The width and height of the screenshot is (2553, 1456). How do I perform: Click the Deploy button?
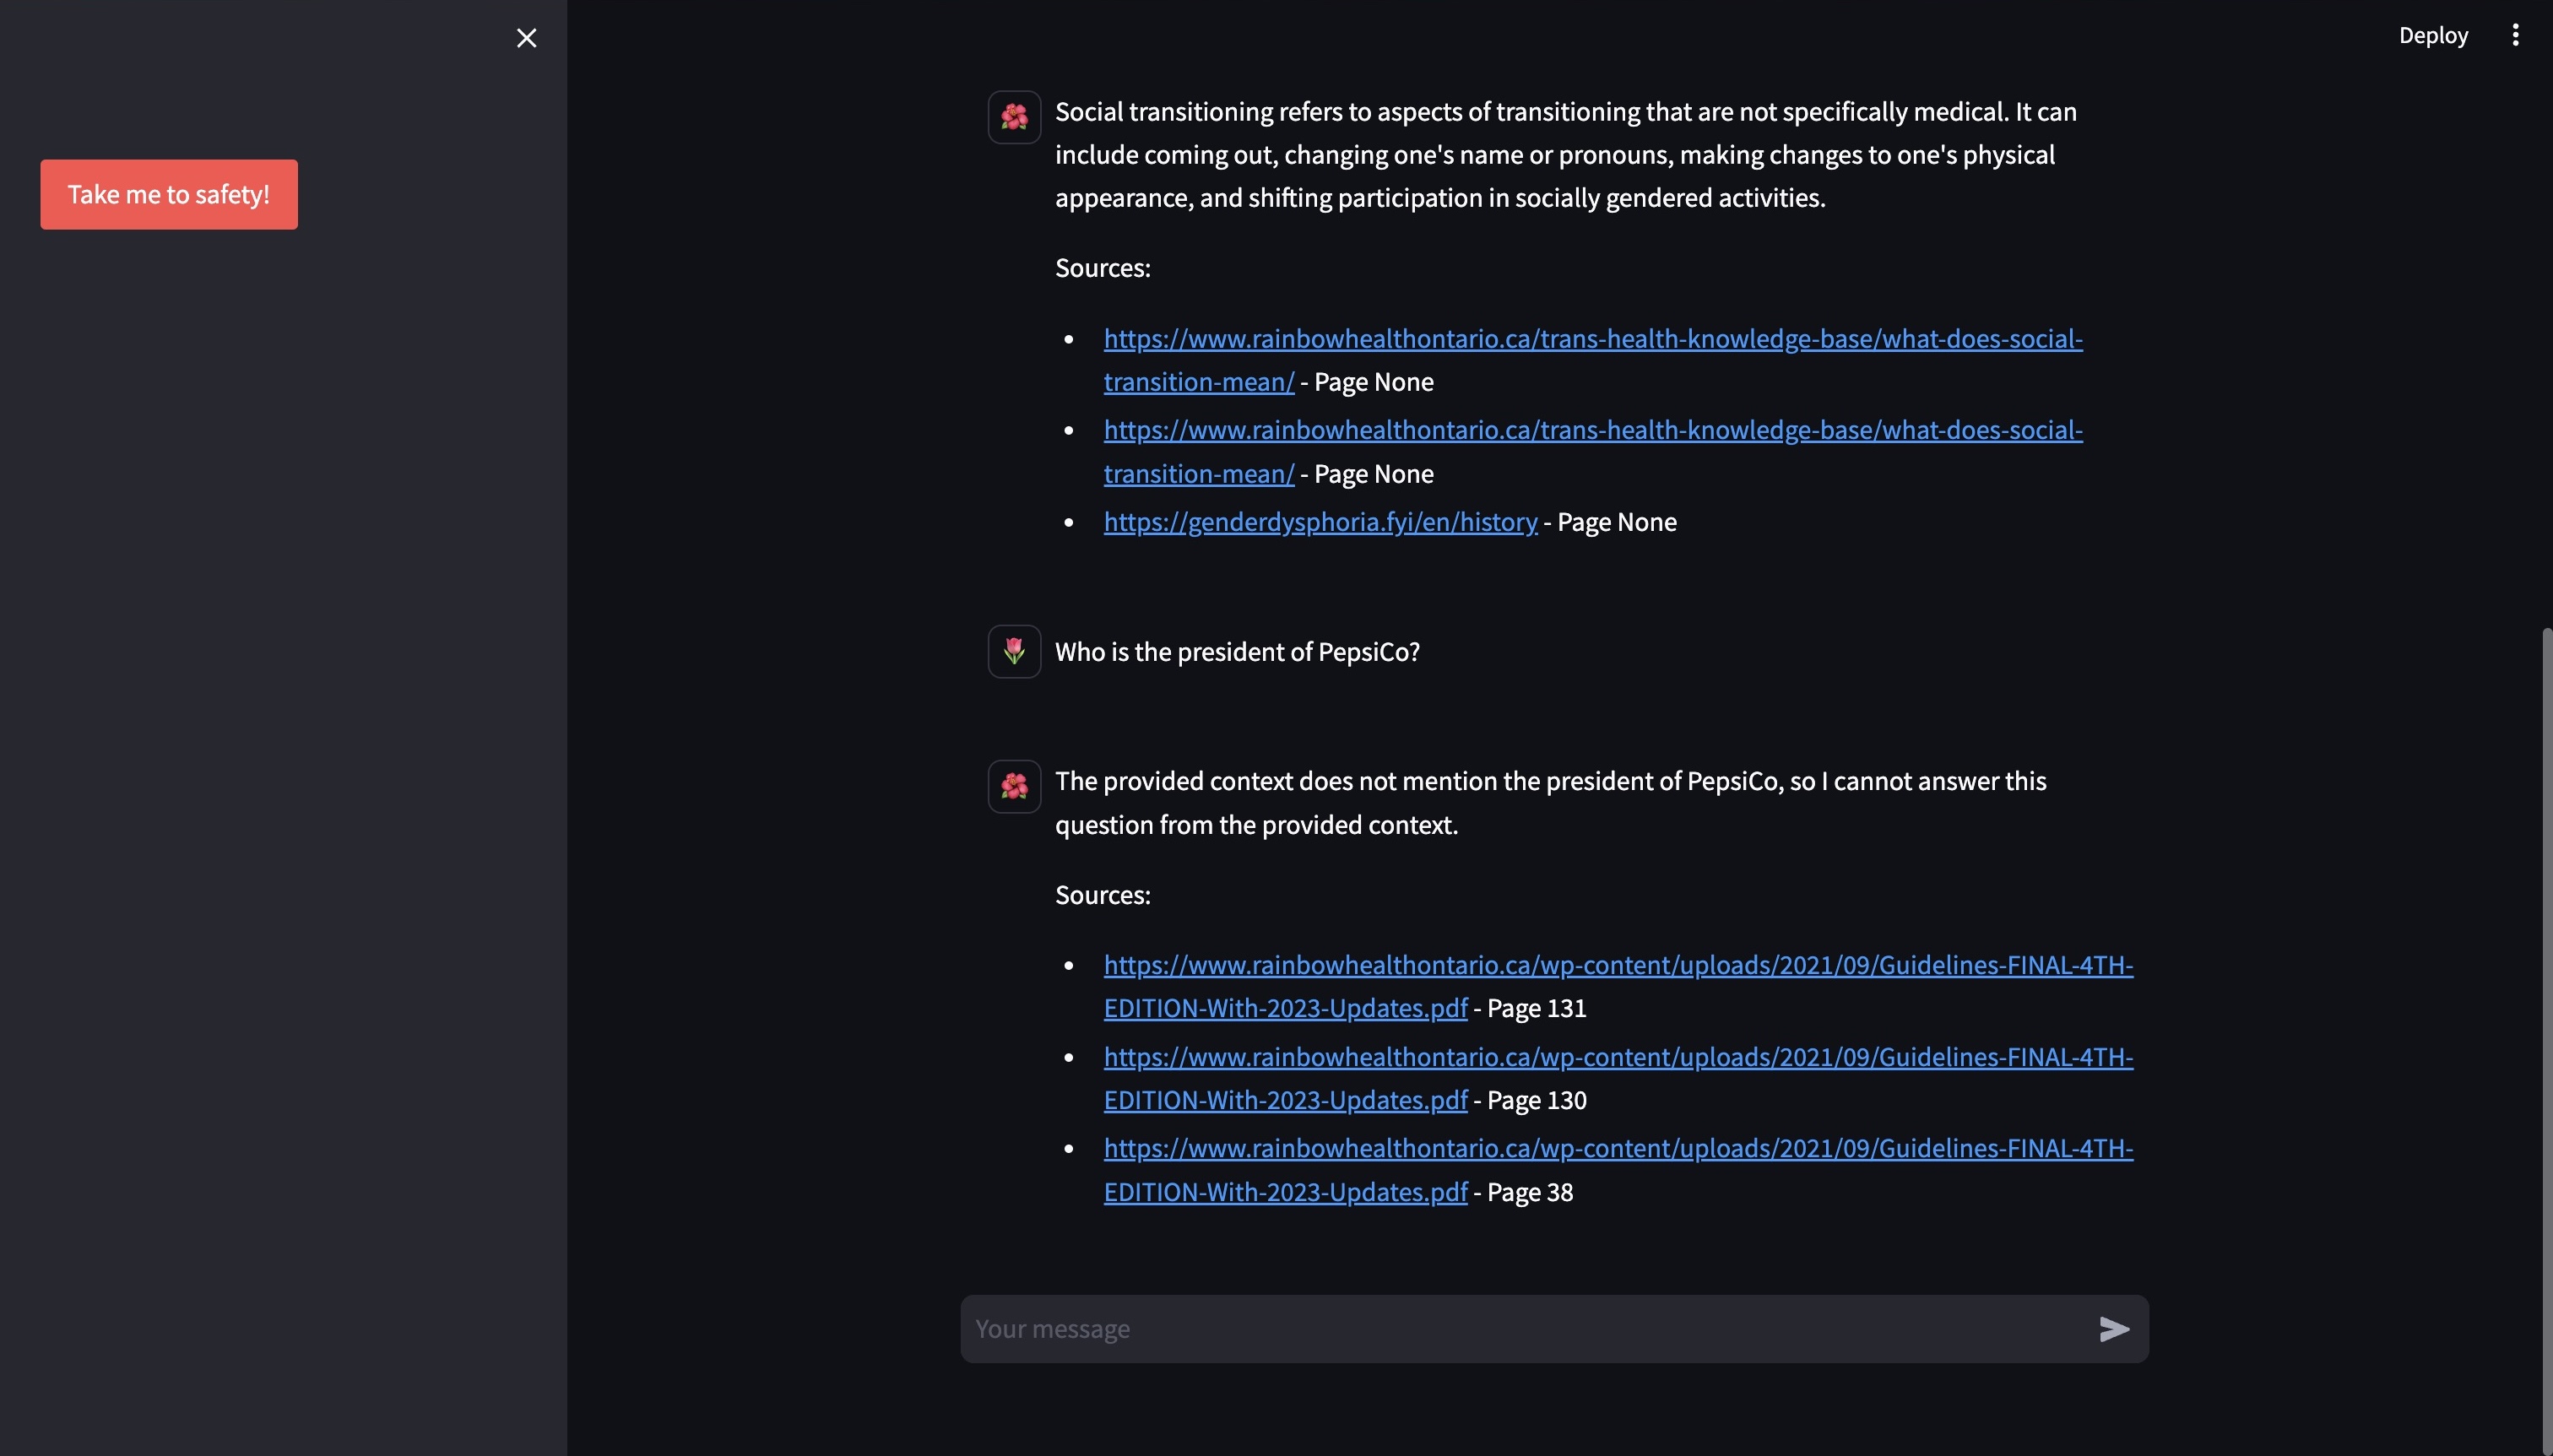click(2432, 35)
